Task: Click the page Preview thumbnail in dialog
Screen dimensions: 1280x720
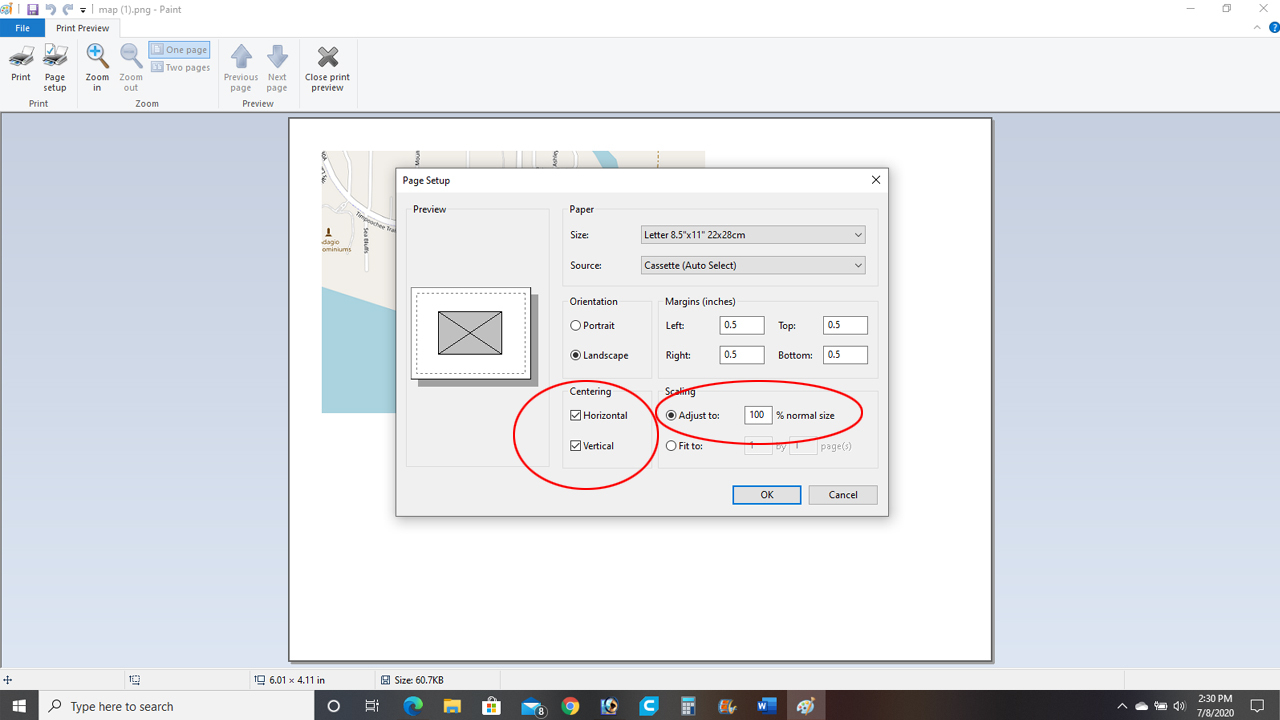Action: [x=470, y=333]
